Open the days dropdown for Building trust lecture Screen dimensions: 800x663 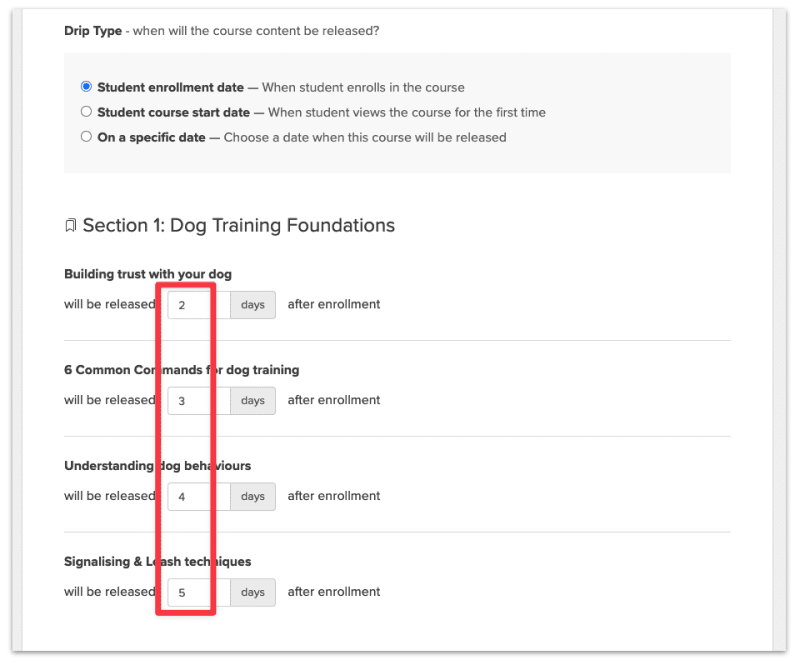252,305
